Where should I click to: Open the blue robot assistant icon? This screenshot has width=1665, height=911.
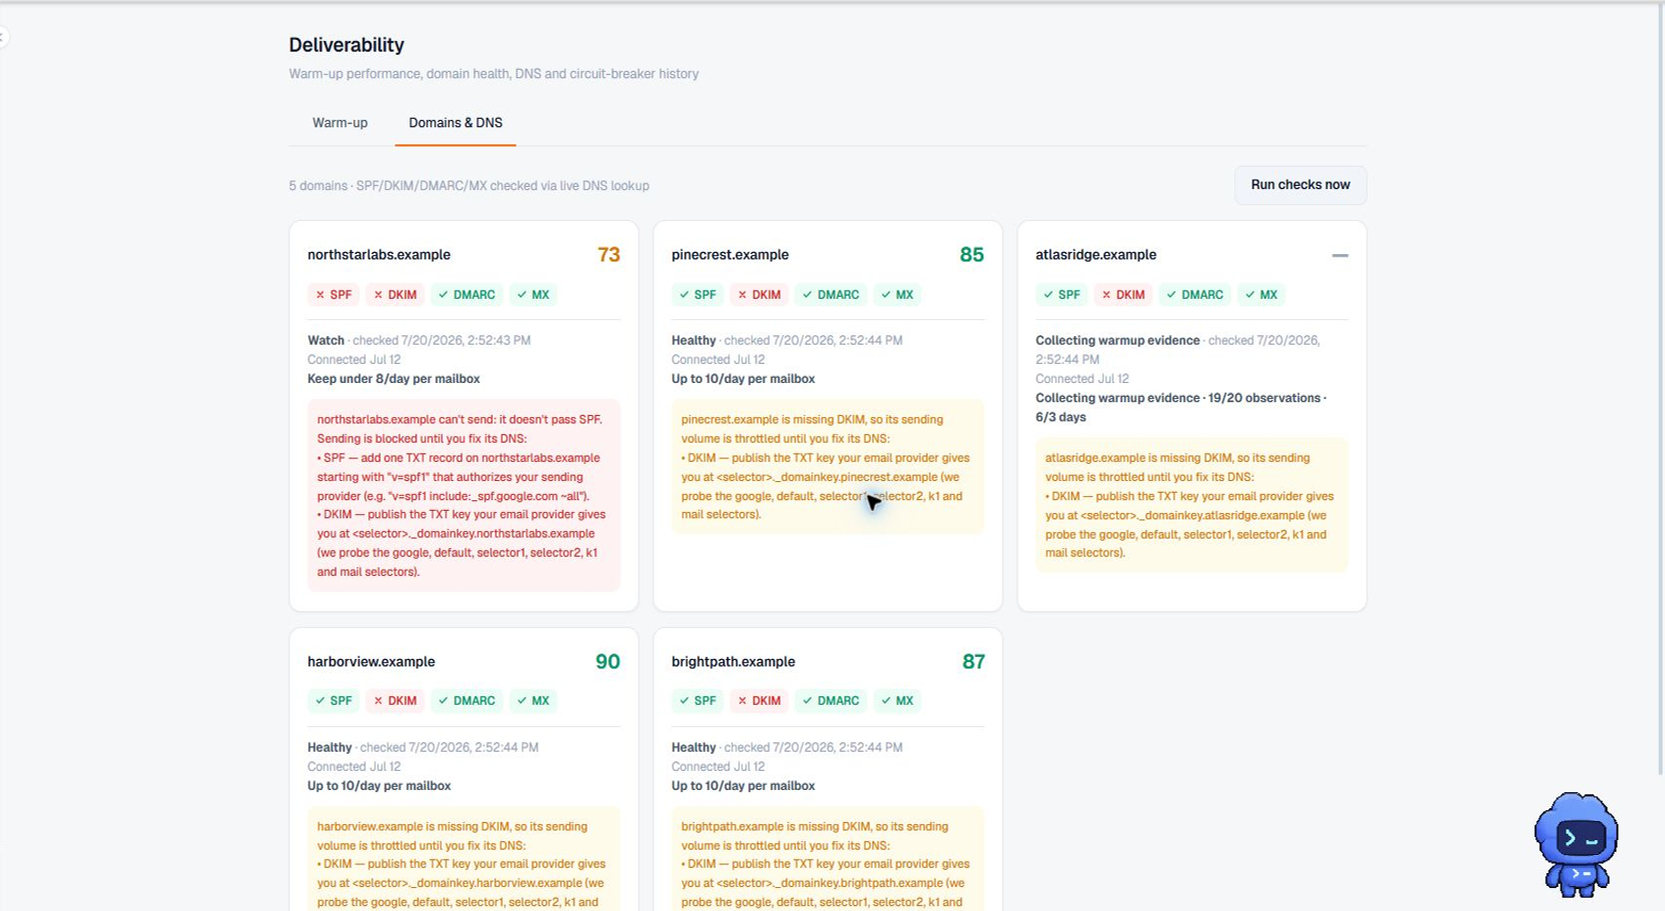(1576, 844)
